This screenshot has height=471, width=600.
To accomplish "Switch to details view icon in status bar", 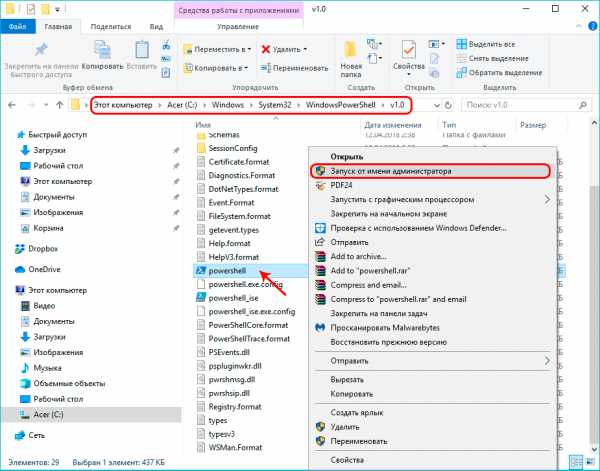I will [x=576, y=462].
